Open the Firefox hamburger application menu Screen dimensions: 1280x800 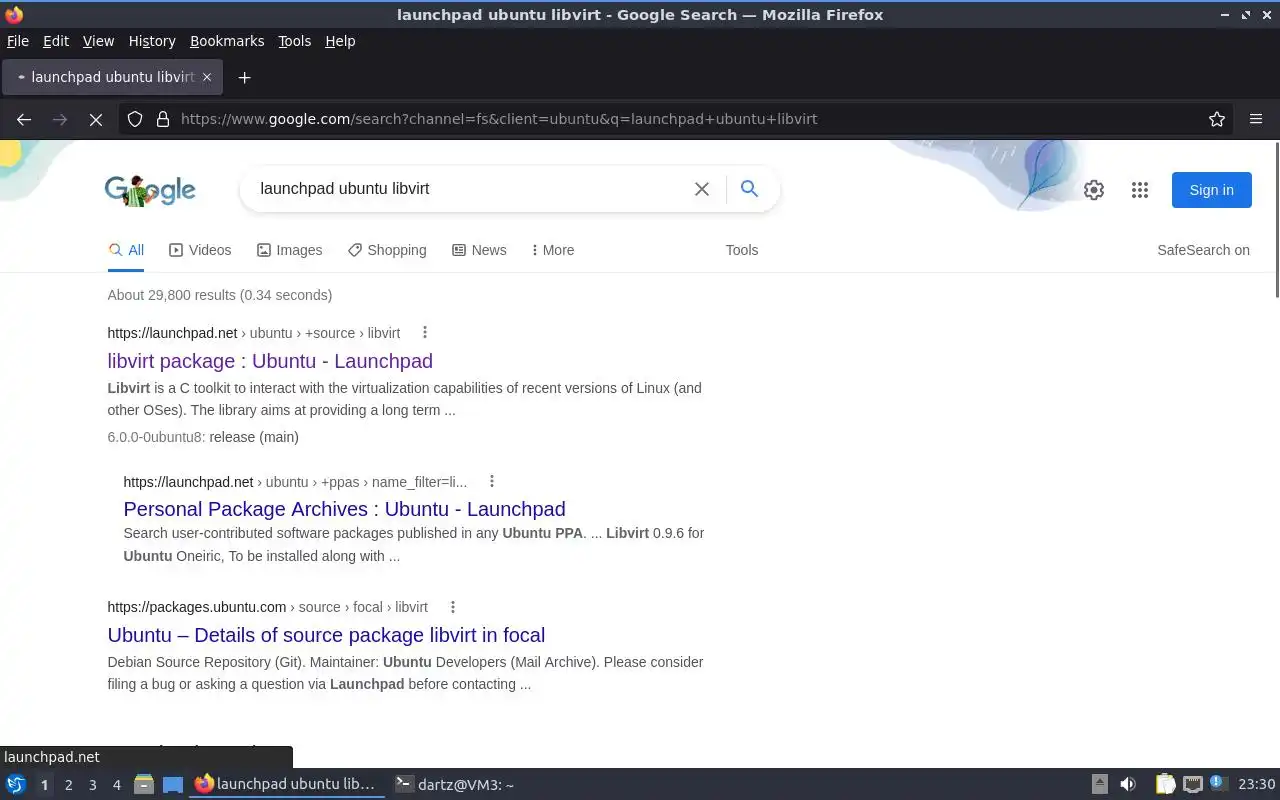click(1256, 119)
